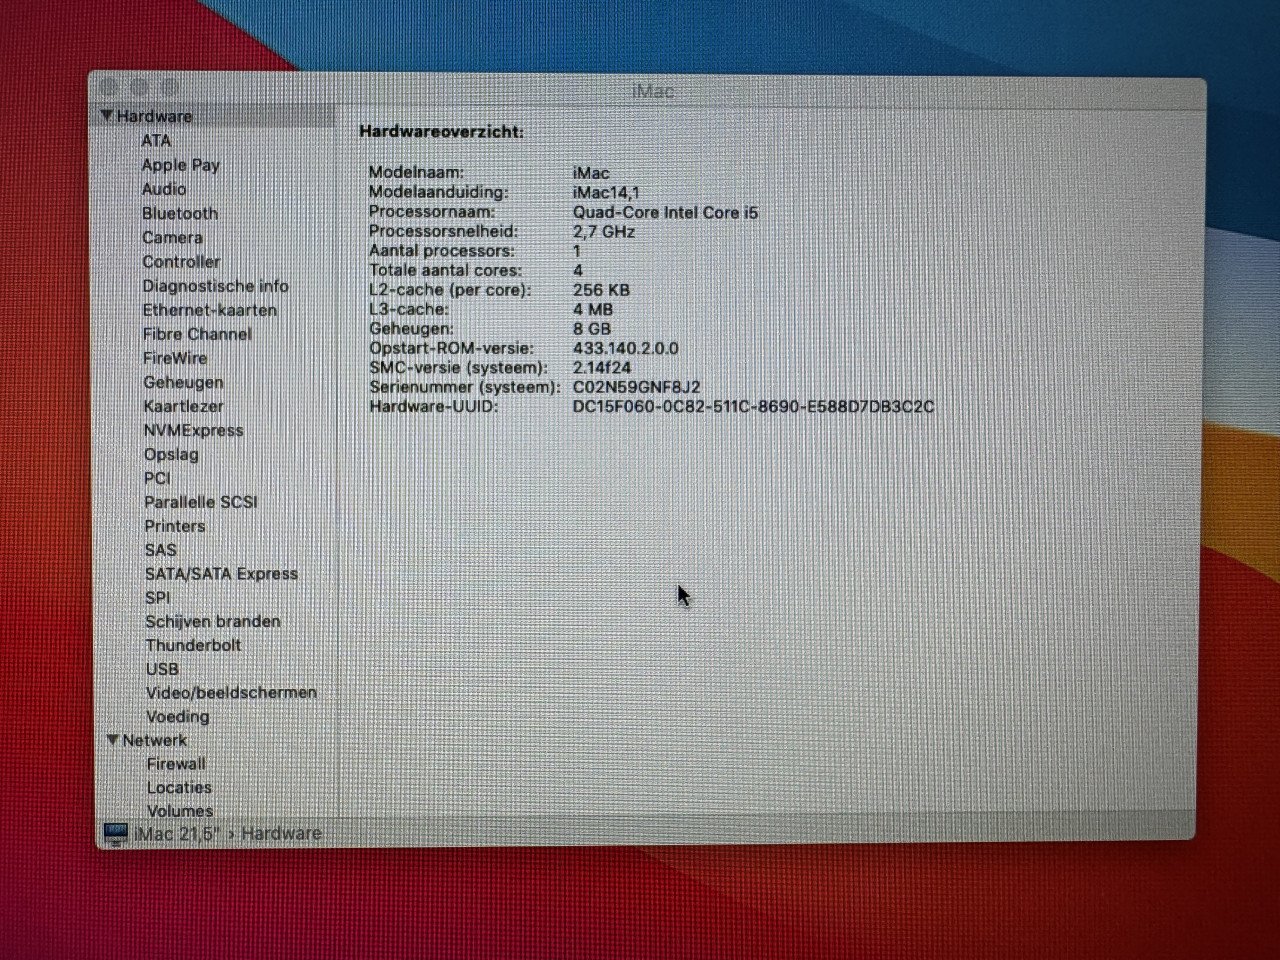This screenshot has height=960, width=1280.
Task: Open the Firewall network entry
Action: 176,764
